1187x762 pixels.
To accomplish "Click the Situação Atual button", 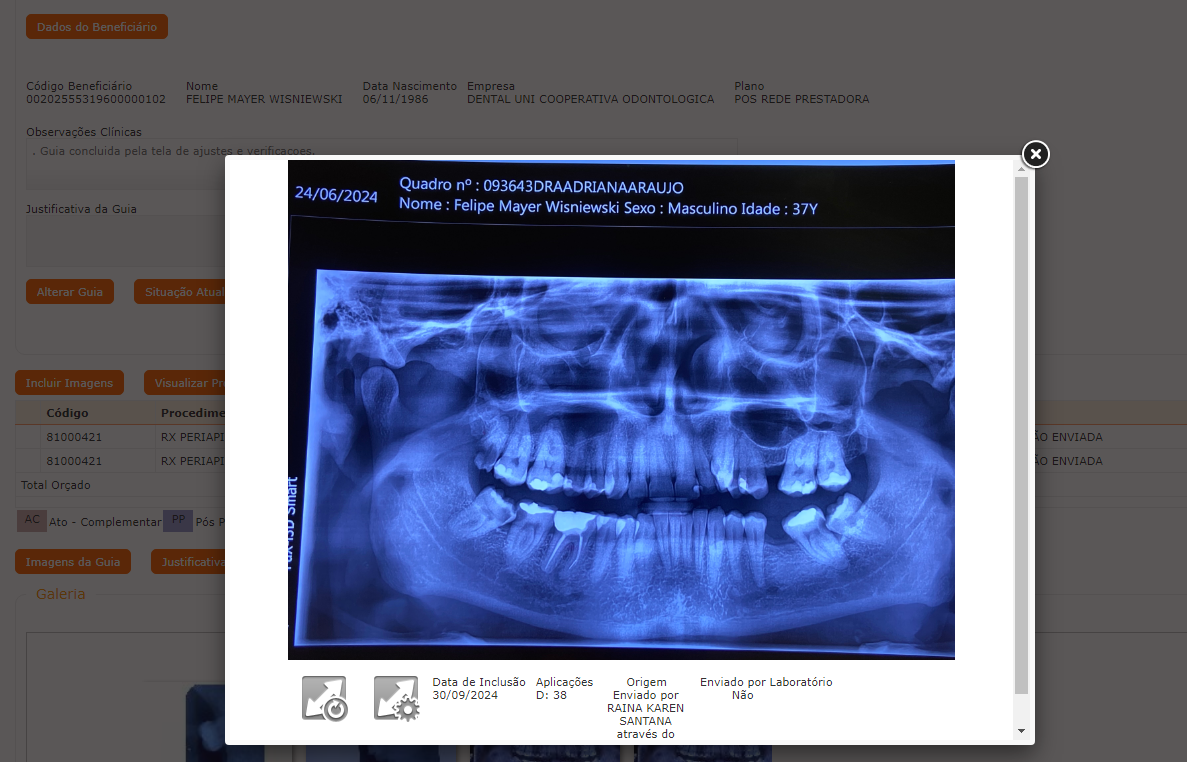I will point(180,292).
